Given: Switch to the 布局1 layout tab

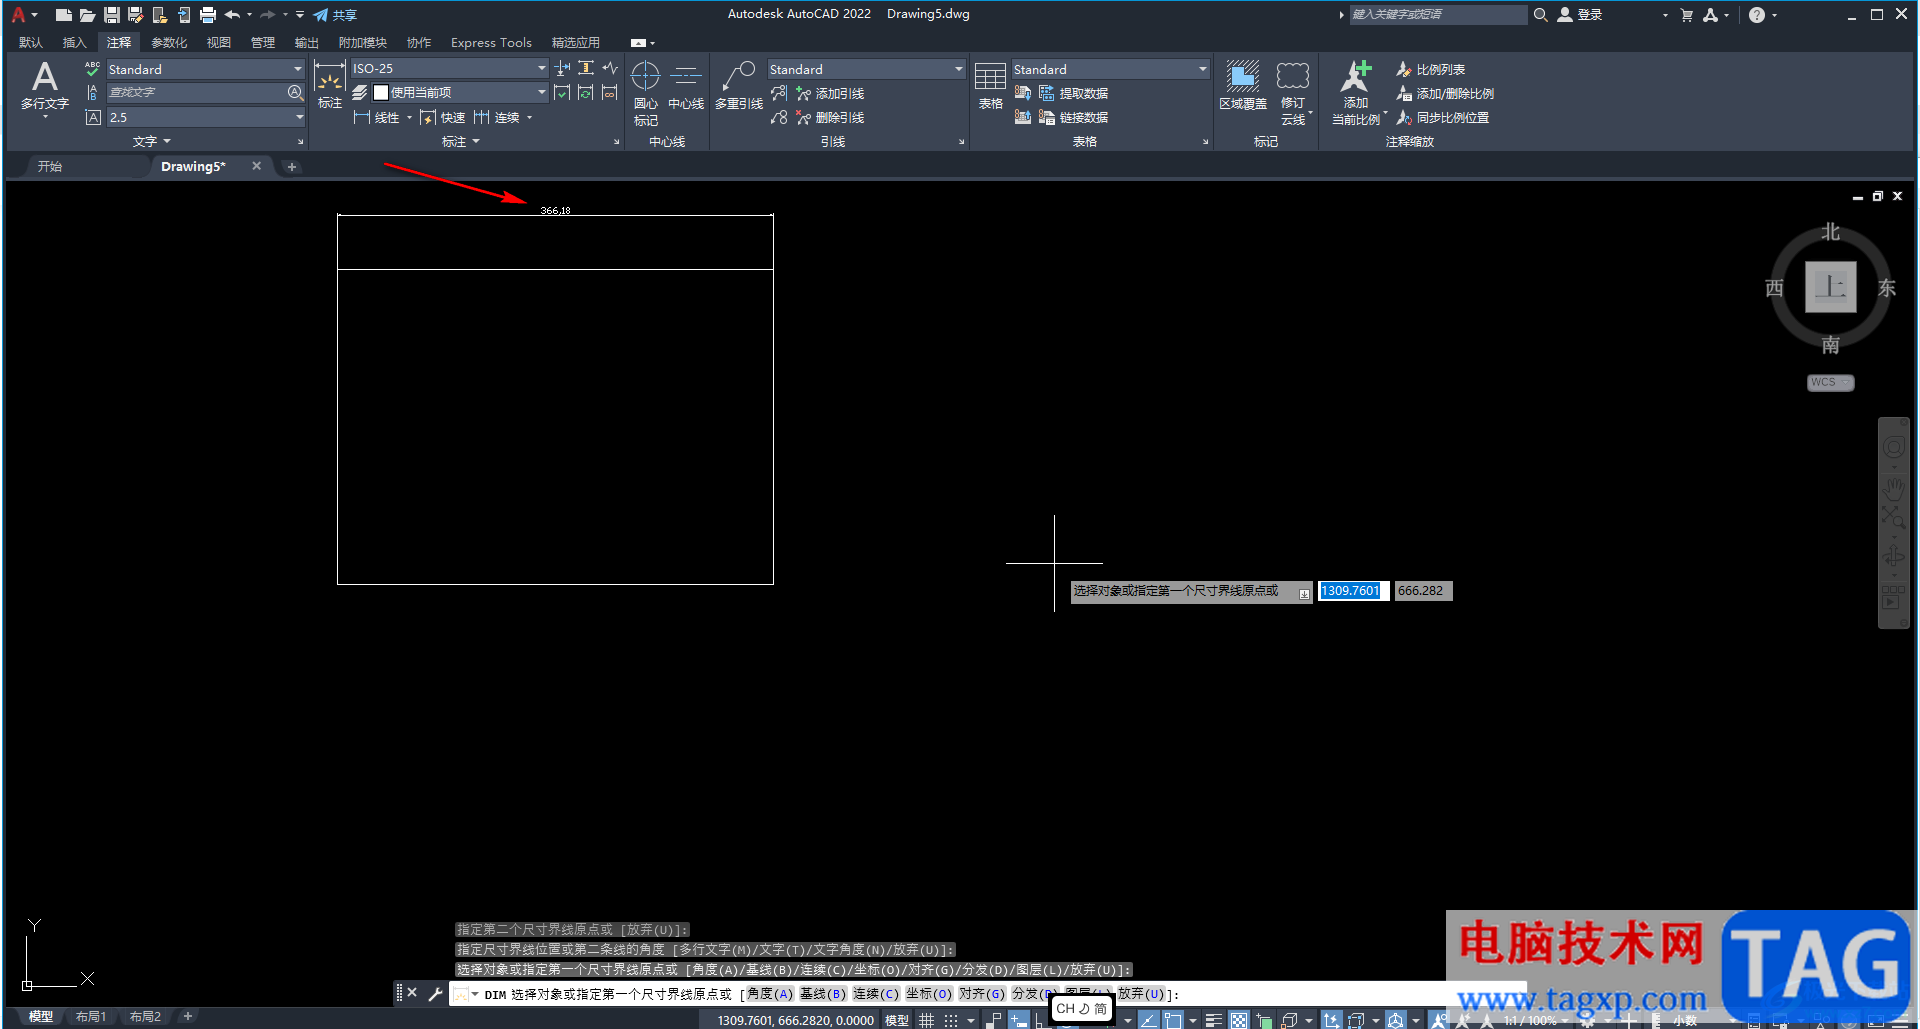Looking at the screenshot, I should (x=91, y=1016).
